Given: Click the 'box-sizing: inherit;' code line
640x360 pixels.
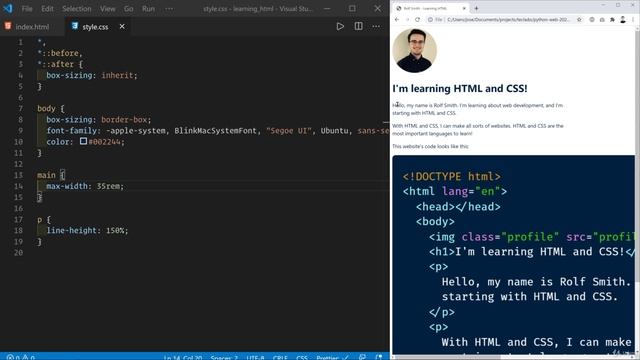Looking at the screenshot, I should [92, 76].
